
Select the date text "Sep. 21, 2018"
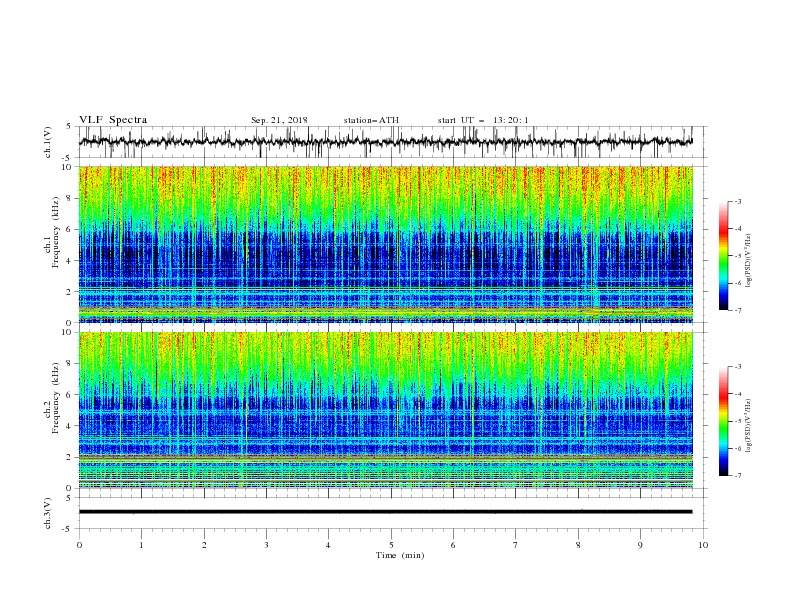tap(279, 120)
